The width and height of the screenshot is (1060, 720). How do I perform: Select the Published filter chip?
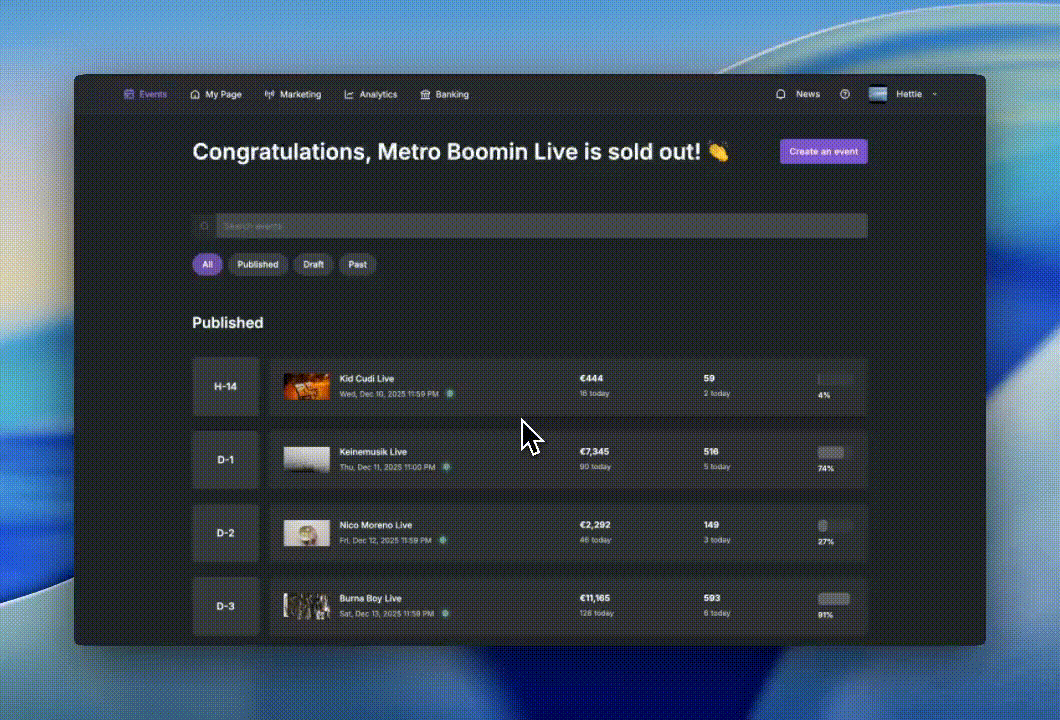pyautogui.click(x=258, y=264)
